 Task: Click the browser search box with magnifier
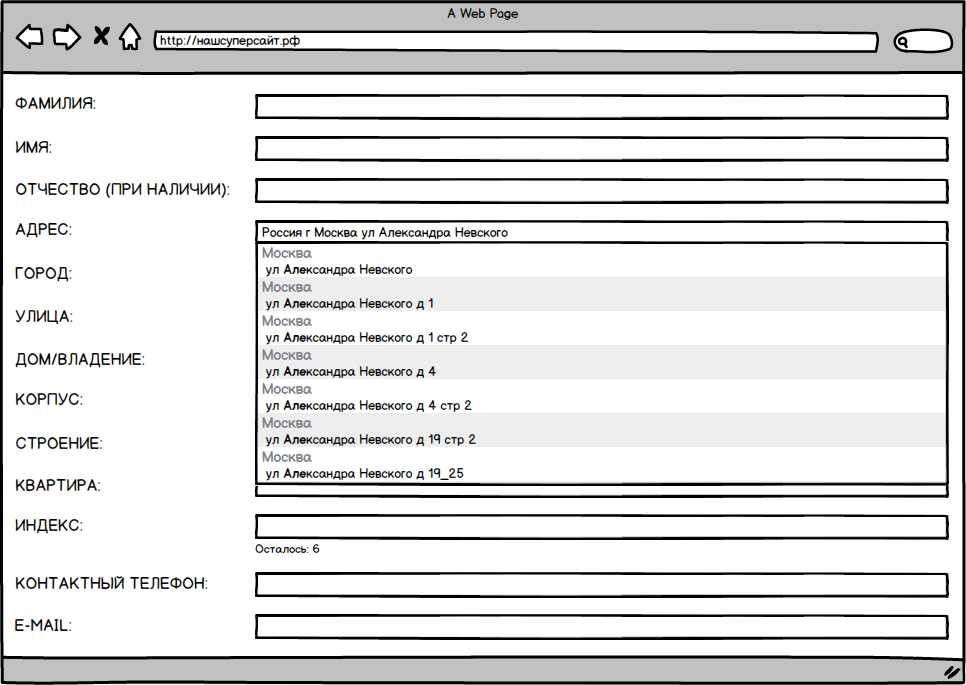coord(923,41)
